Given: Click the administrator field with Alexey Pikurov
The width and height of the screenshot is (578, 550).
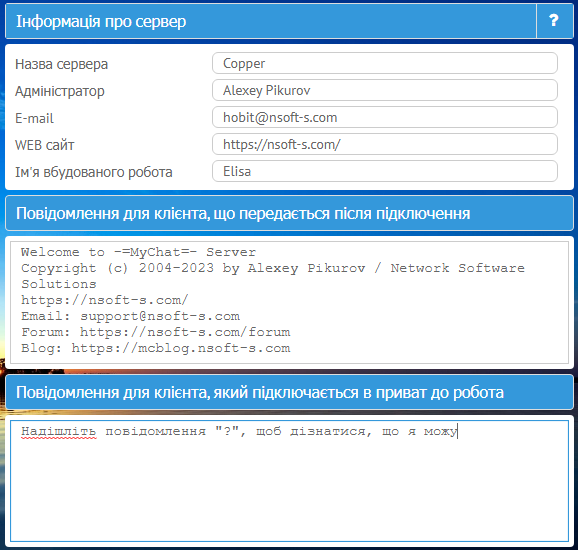Looking at the screenshot, I should click(384, 90).
